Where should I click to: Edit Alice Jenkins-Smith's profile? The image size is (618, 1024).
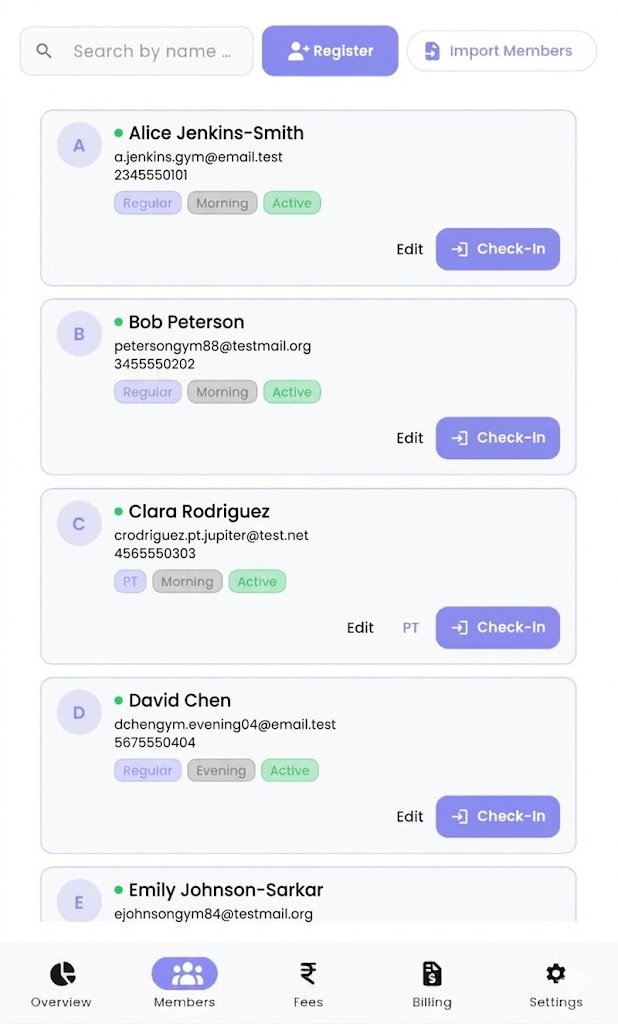[410, 249]
